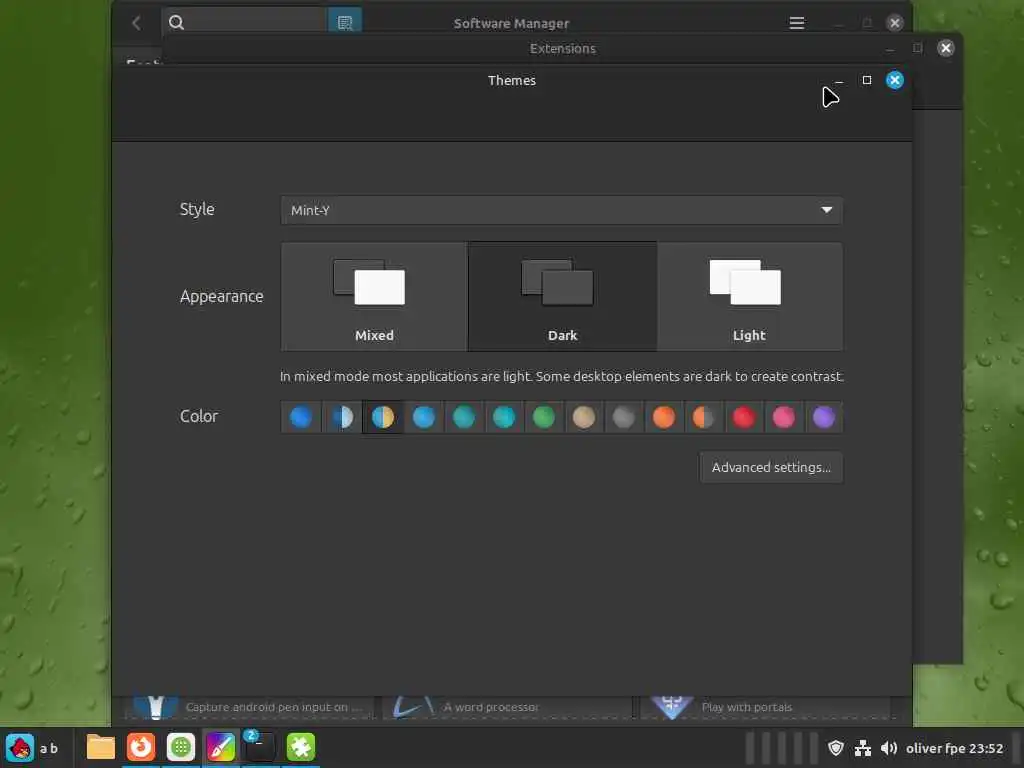Open the main menu from the taskbar

[x=20, y=748]
